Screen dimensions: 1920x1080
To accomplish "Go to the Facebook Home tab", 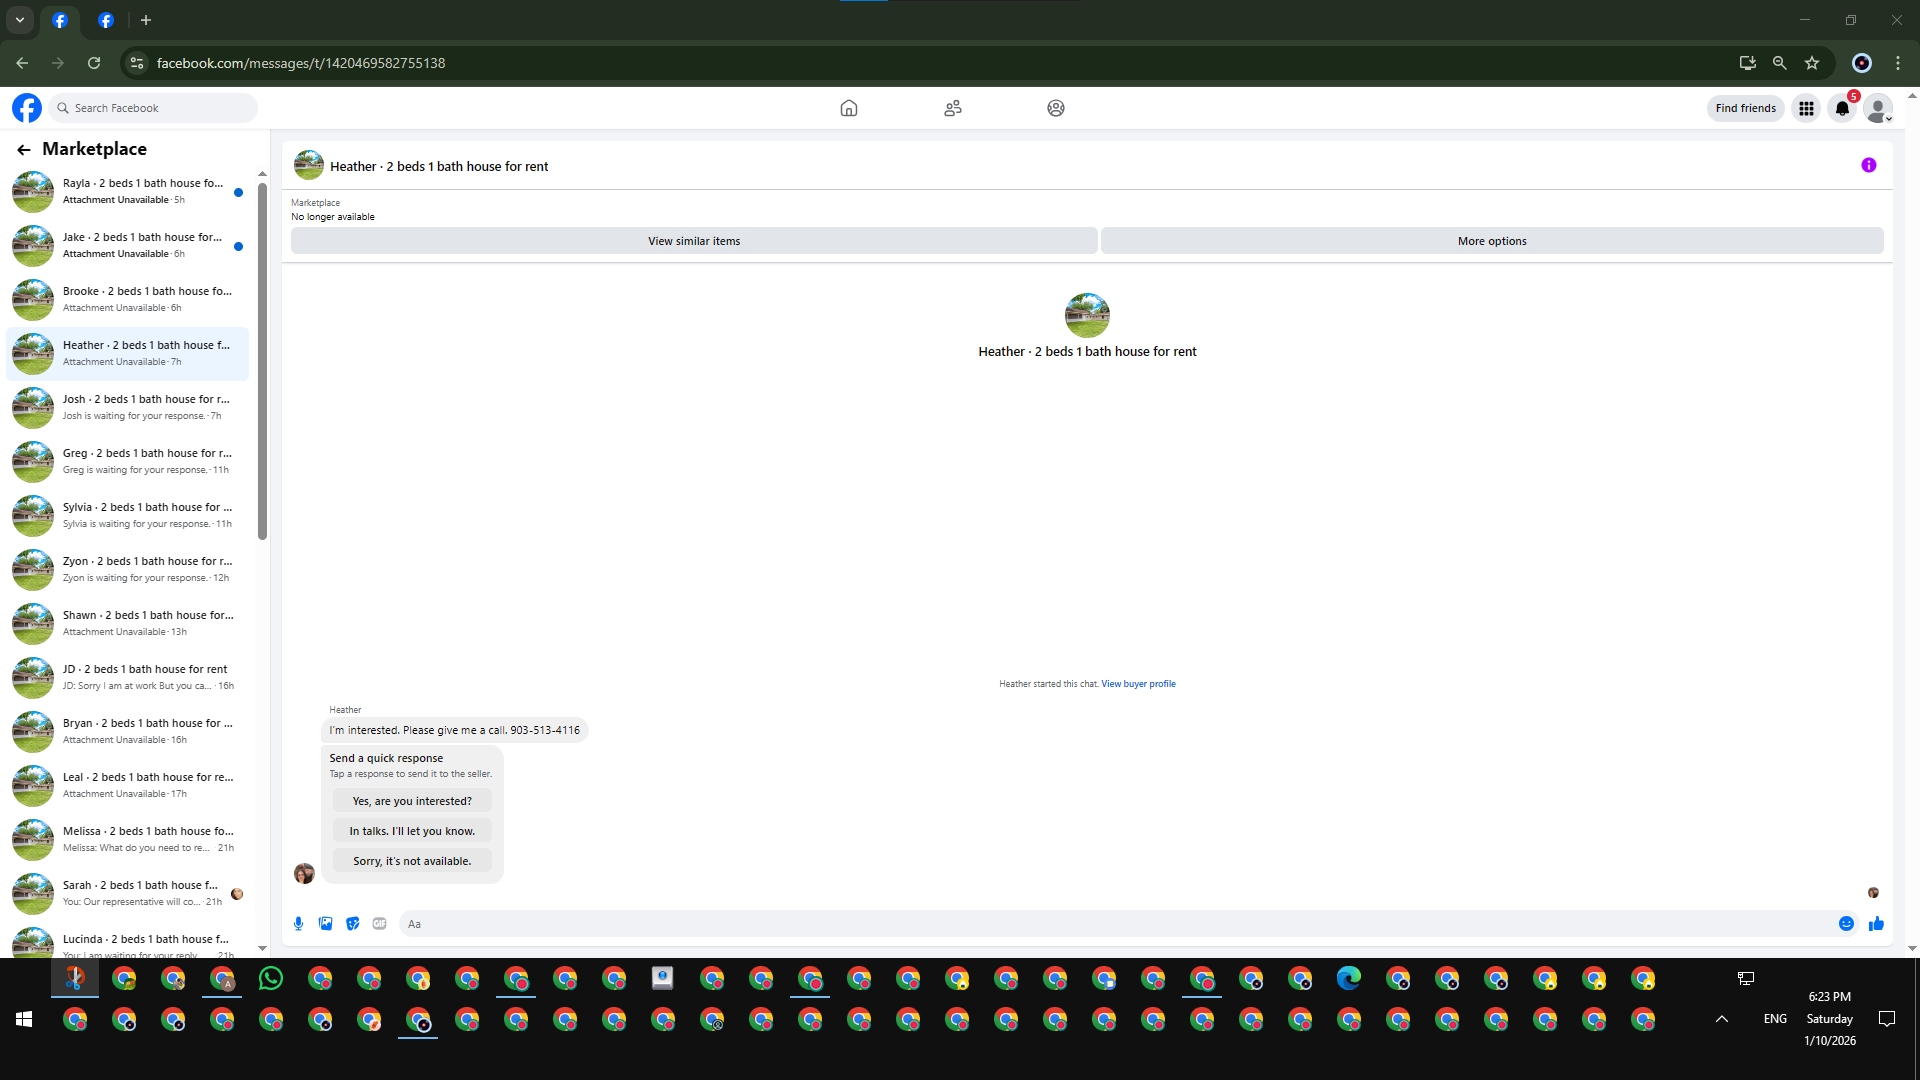I will click(x=848, y=108).
